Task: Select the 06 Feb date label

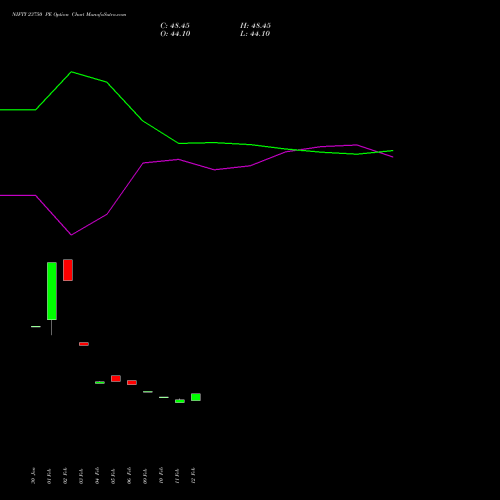Action: pyautogui.click(x=129, y=476)
